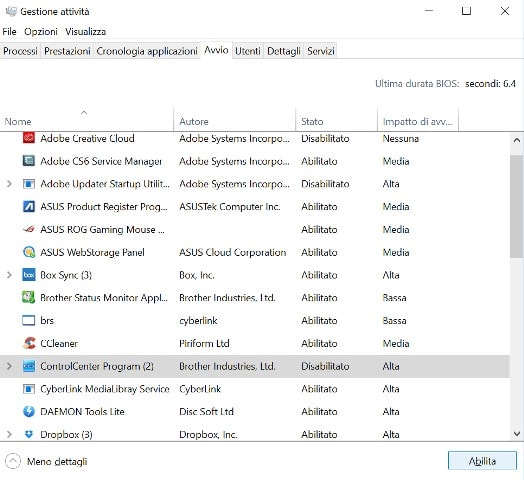Screen dimensions: 524x480
Task: Click the ASUS Product Register Program icon
Action: coord(29,206)
